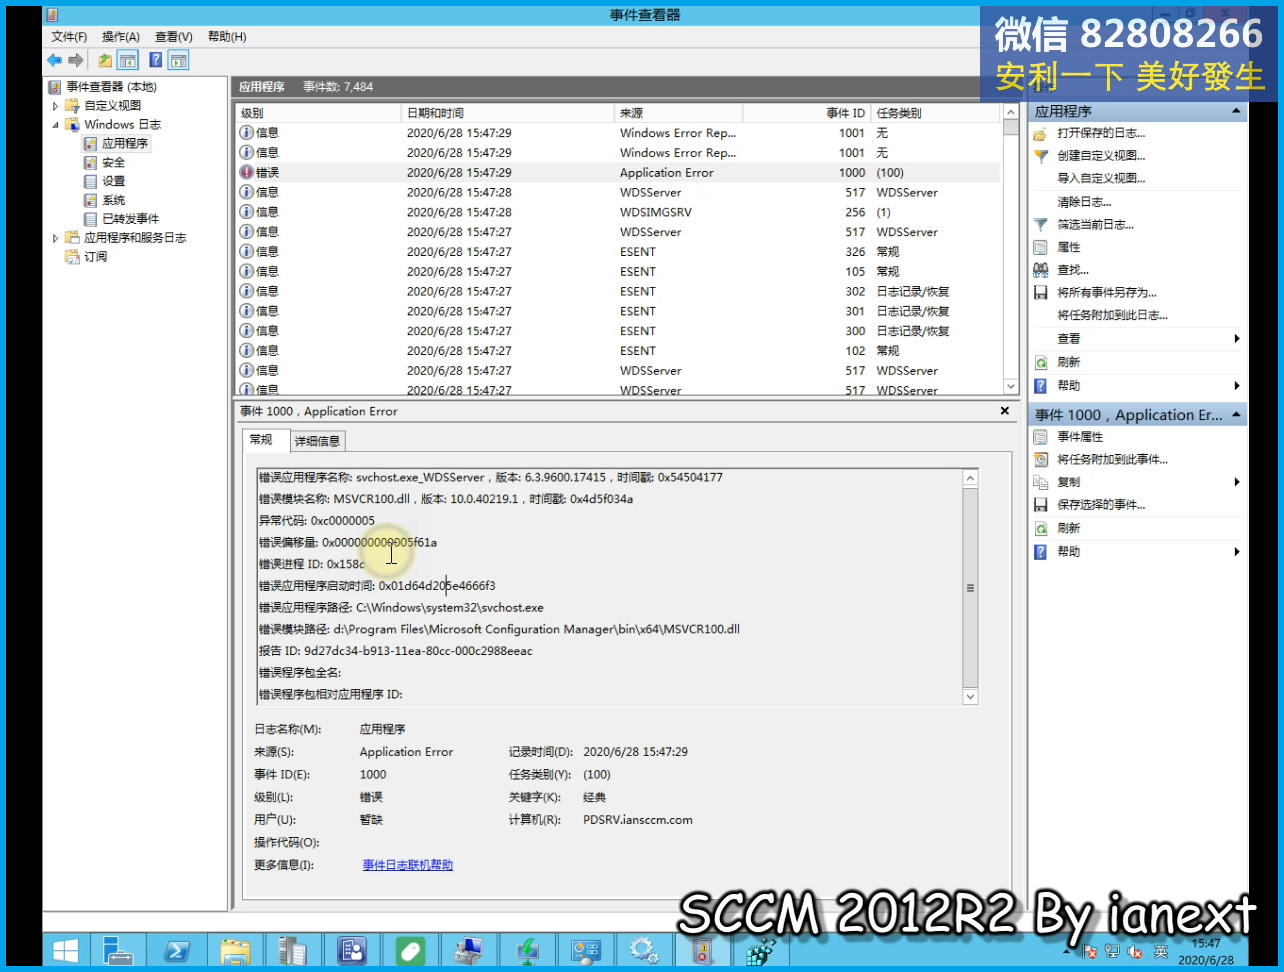Open the 文件(F) menu
The image size is (1284, 972).
pos(69,37)
